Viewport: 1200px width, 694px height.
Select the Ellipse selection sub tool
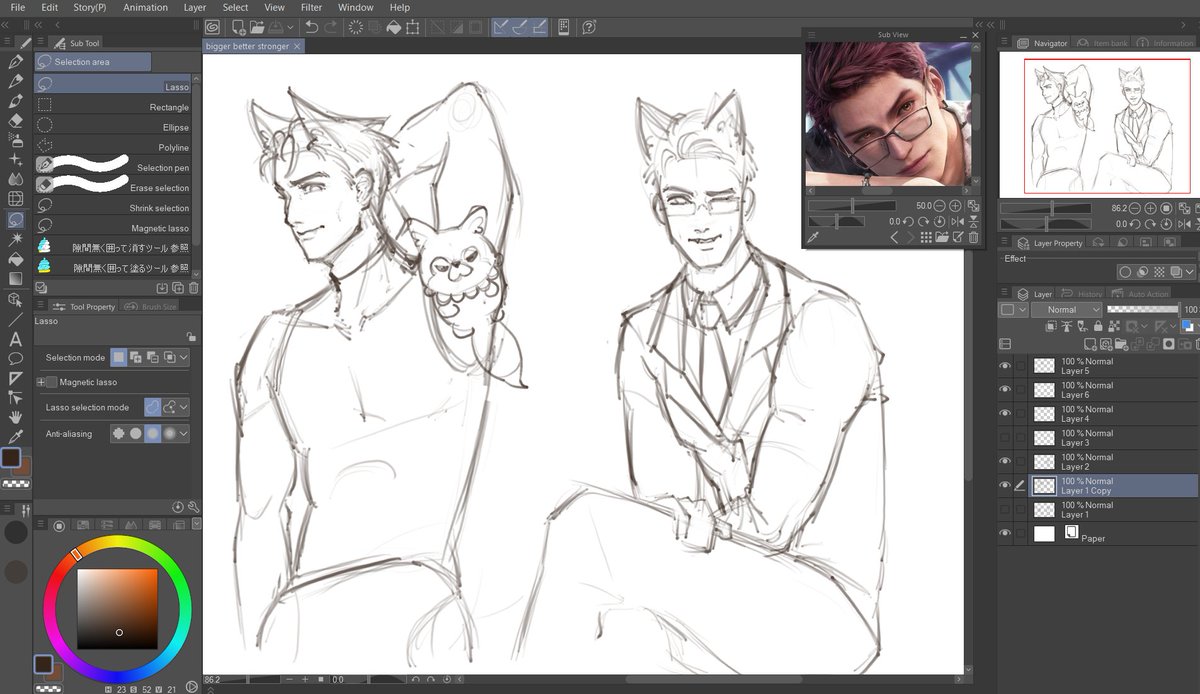113,127
